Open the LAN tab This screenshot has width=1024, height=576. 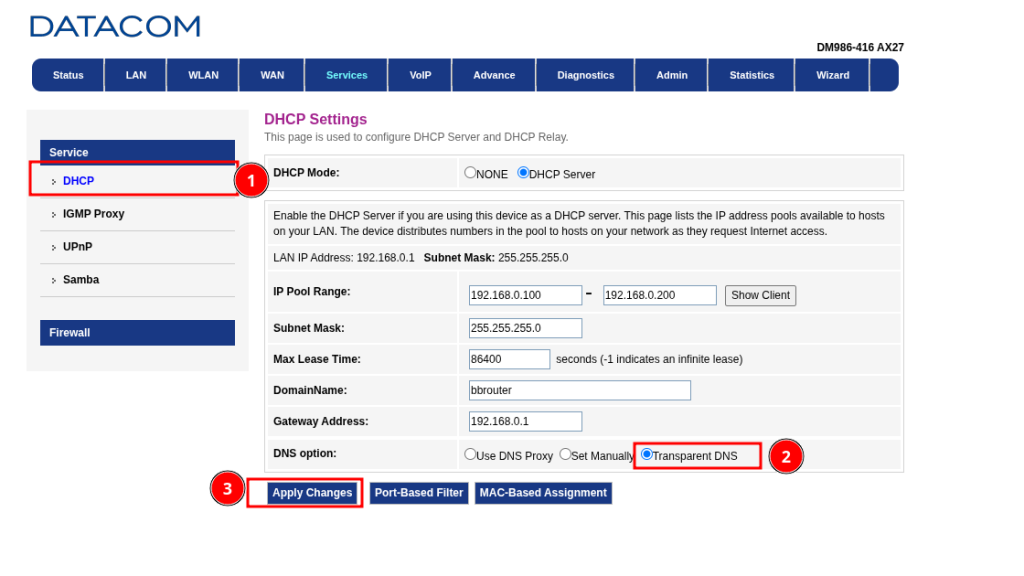136,75
